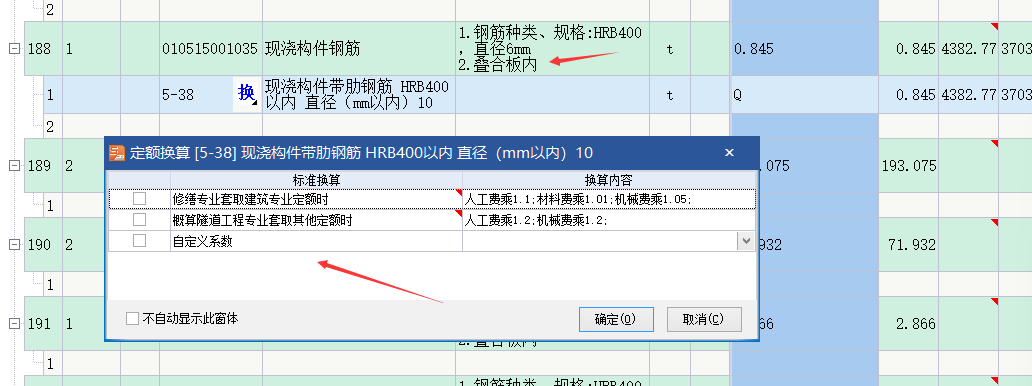The width and height of the screenshot is (1032, 386).
Task: Select the 现浇构件带肋钢筋 HRB400 description cell
Action: [x=359, y=95]
